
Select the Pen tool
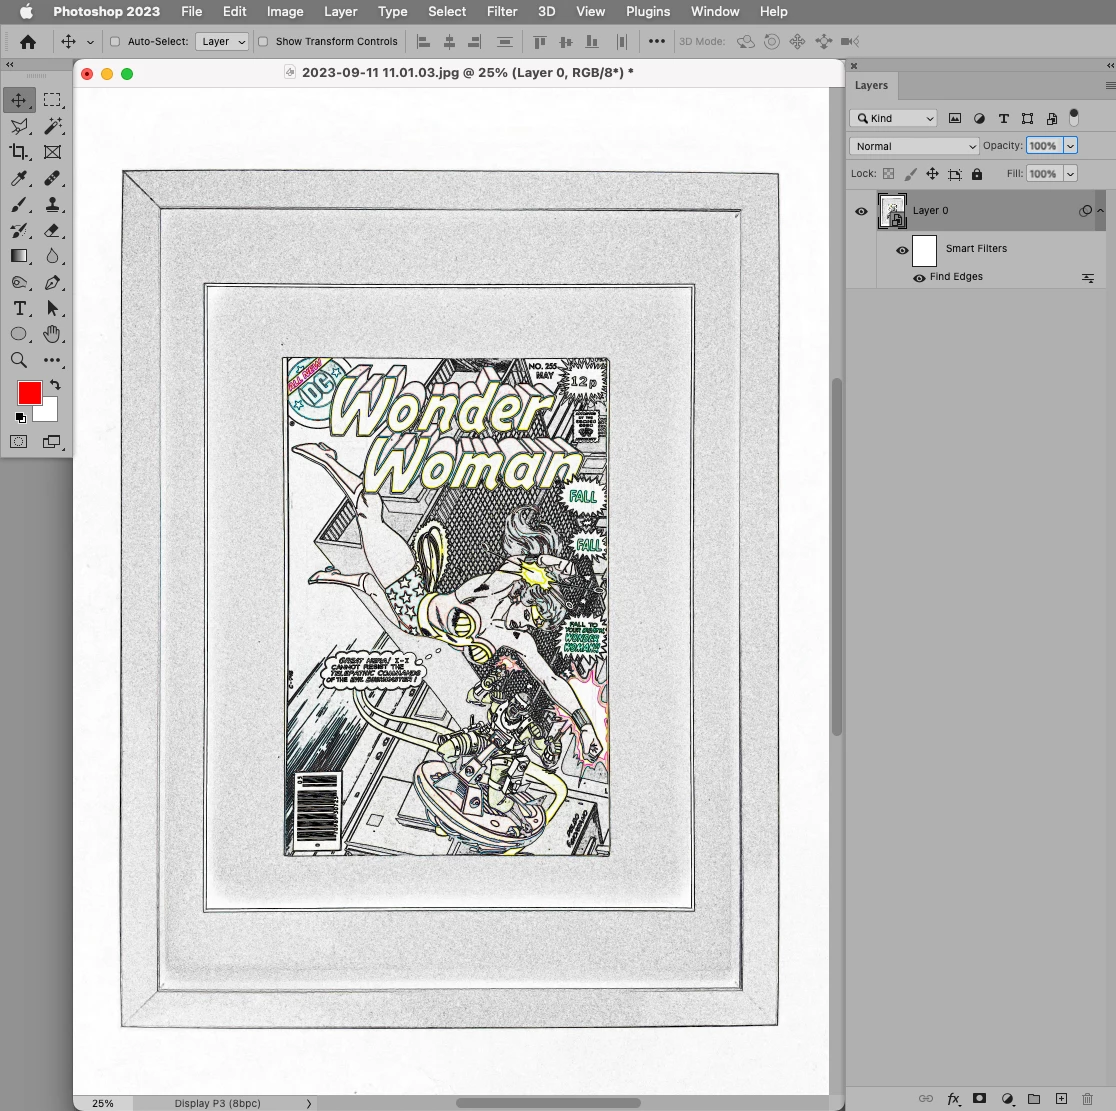coord(52,283)
